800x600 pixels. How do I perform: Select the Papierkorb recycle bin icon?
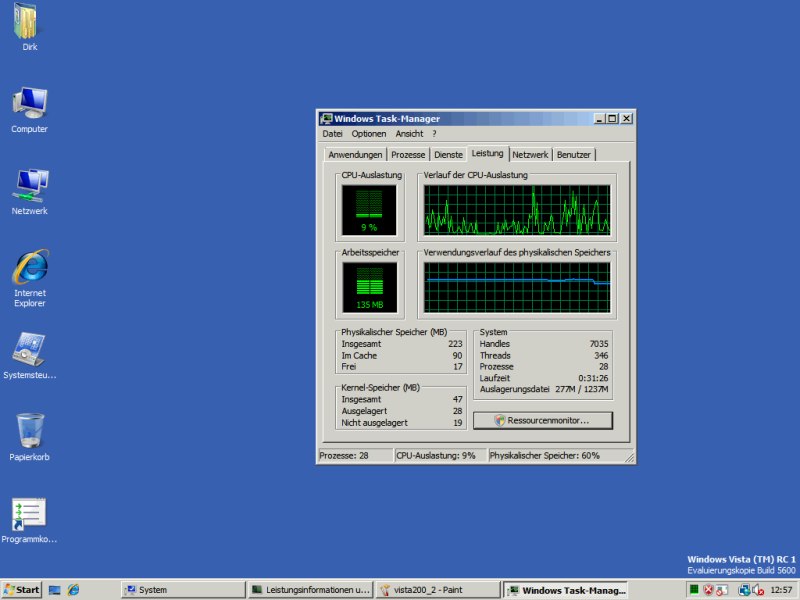(29, 435)
